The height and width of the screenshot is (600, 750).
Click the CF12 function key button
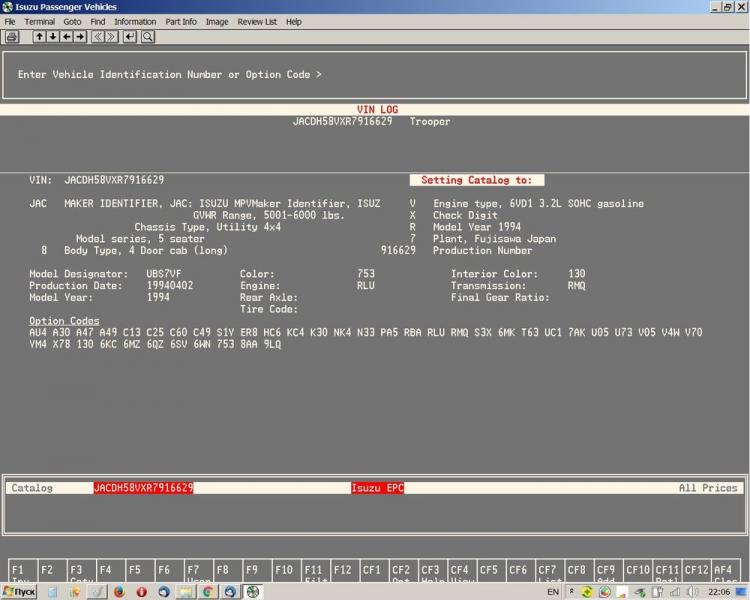click(696, 570)
